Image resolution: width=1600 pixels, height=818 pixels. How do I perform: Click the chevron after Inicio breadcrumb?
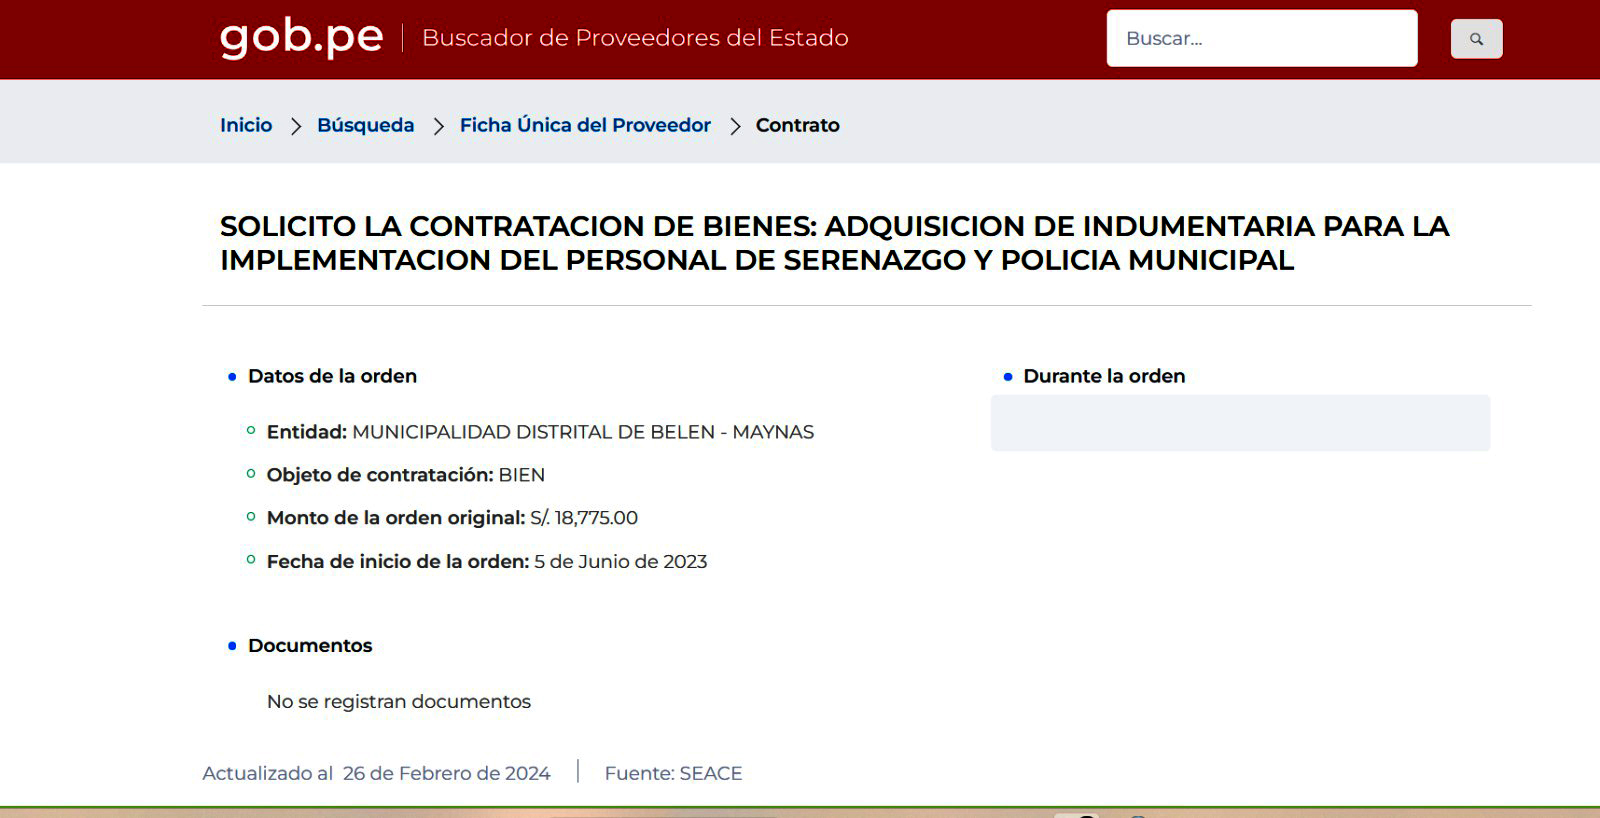pyautogui.click(x=295, y=126)
